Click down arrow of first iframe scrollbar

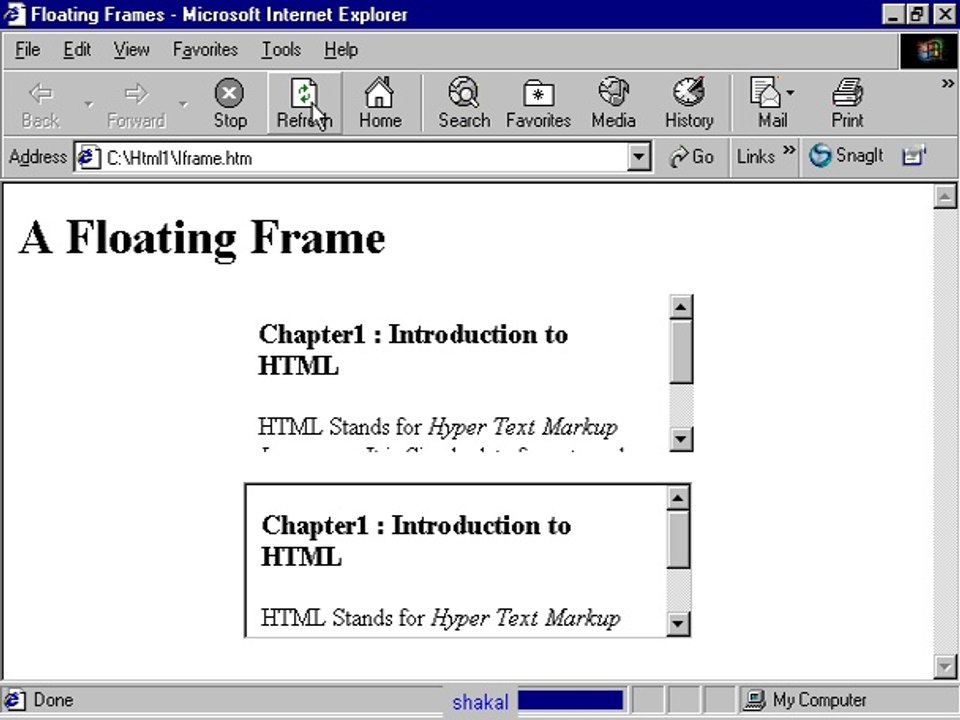pyautogui.click(x=681, y=439)
